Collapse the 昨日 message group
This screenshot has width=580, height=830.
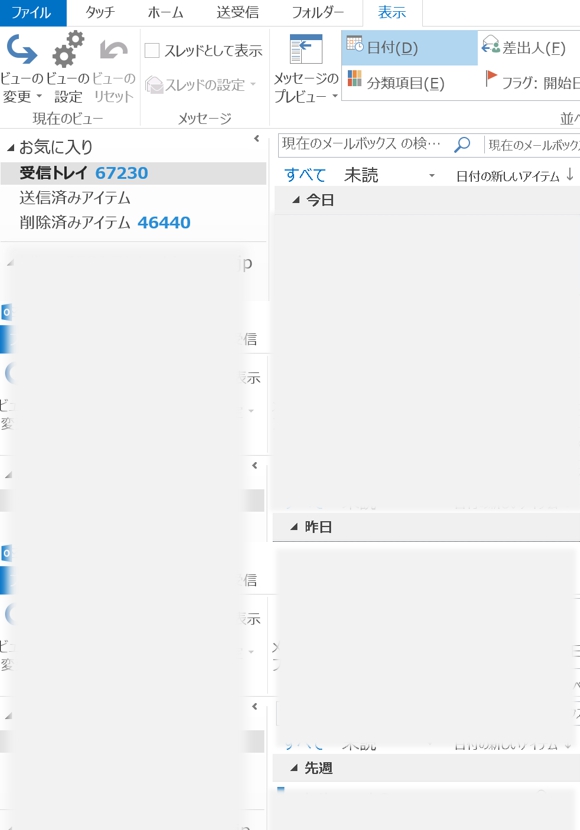coord(294,527)
